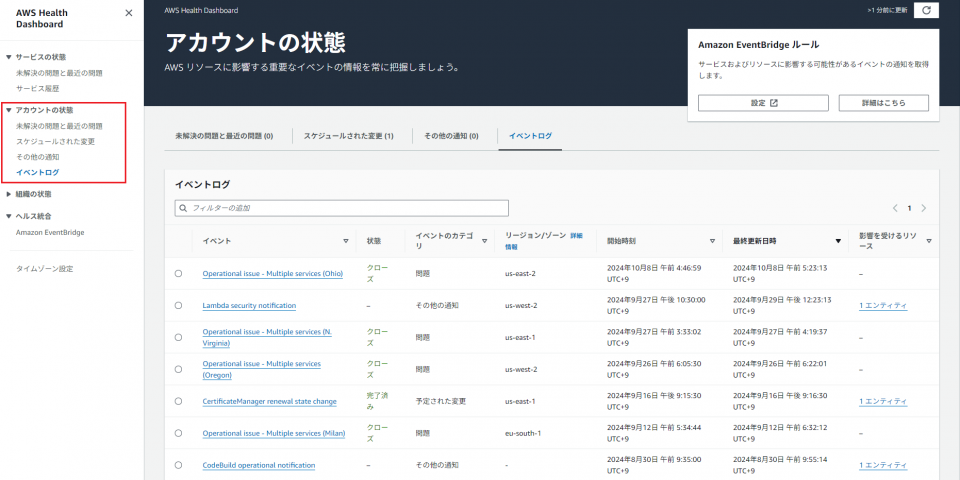Open Operational issue - Multiple services (Oregon) link
The width and height of the screenshot is (960, 480).
pos(261,369)
